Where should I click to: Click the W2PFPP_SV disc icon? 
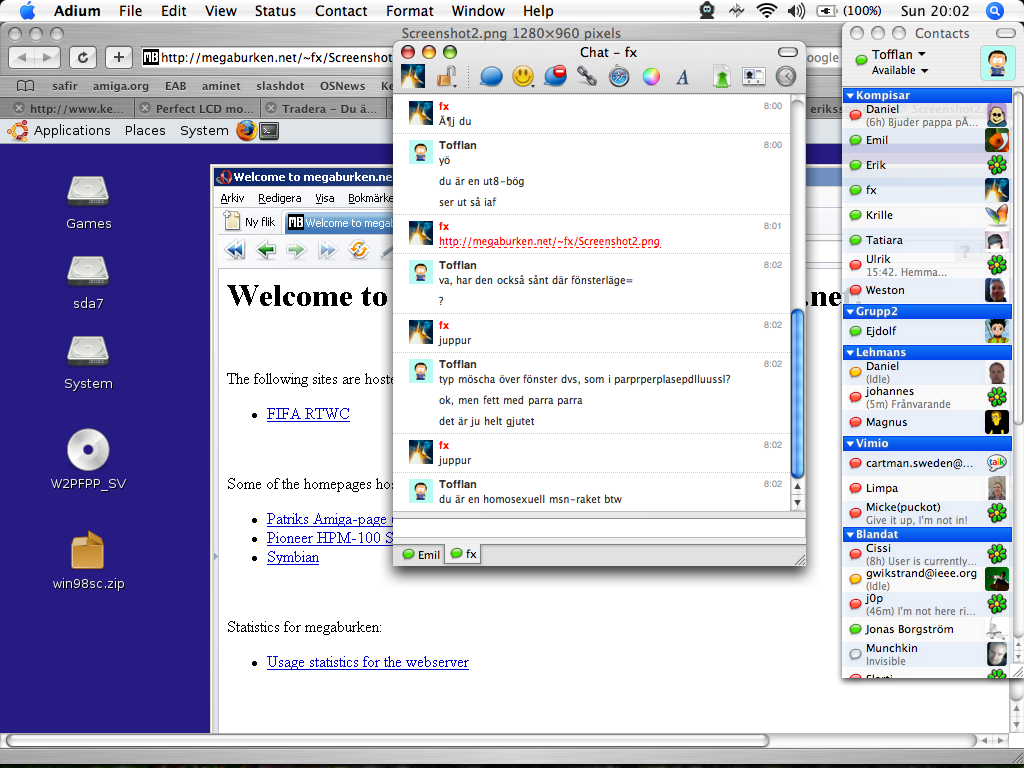[88, 449]
